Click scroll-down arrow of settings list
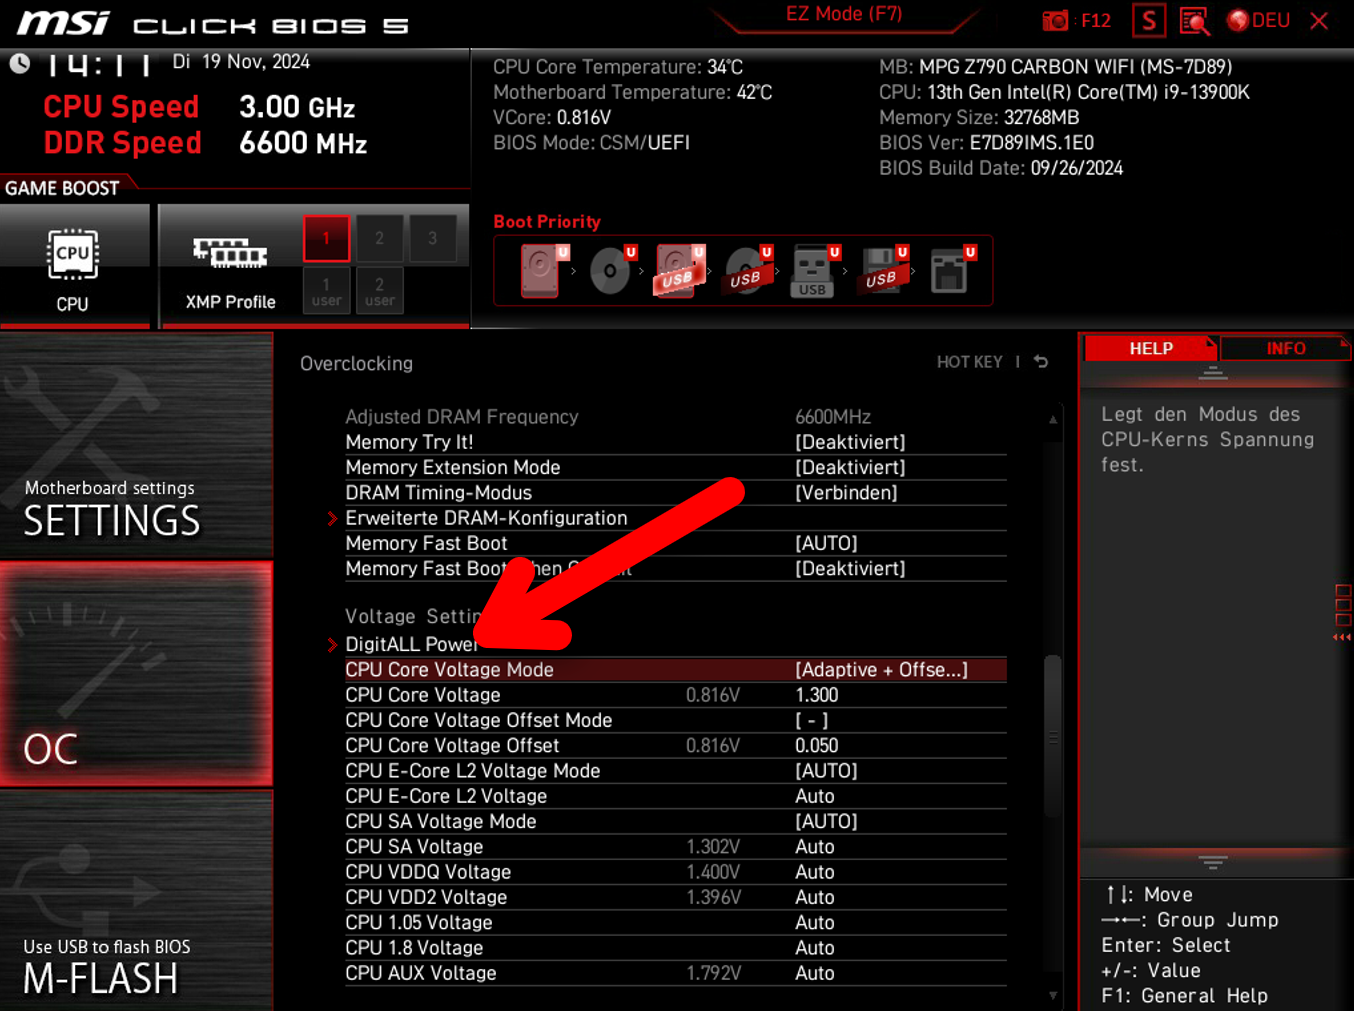The height and width of the screenshot is (1011, 1354). (1053, 995)
